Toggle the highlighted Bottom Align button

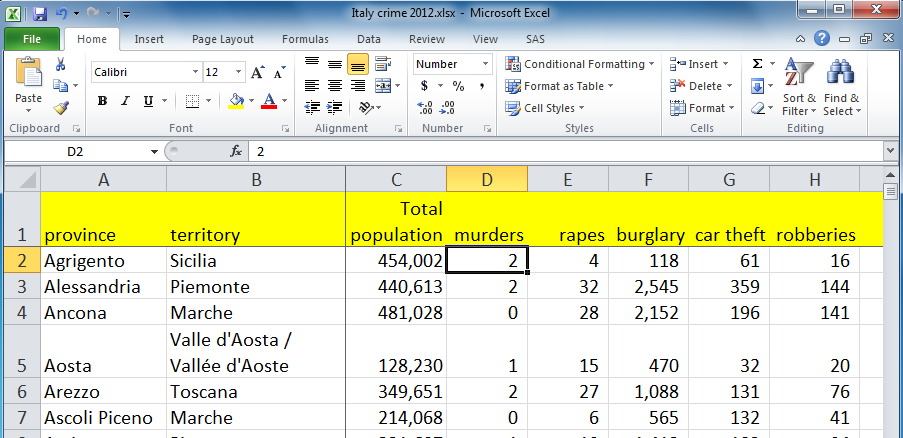[x=358, y=64]
